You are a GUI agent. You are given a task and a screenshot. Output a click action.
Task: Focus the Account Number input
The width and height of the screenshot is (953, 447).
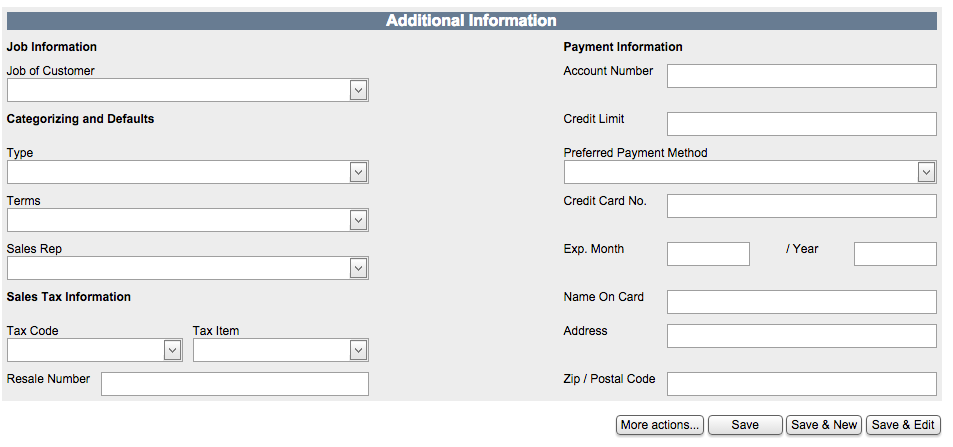tap(801, 76)
